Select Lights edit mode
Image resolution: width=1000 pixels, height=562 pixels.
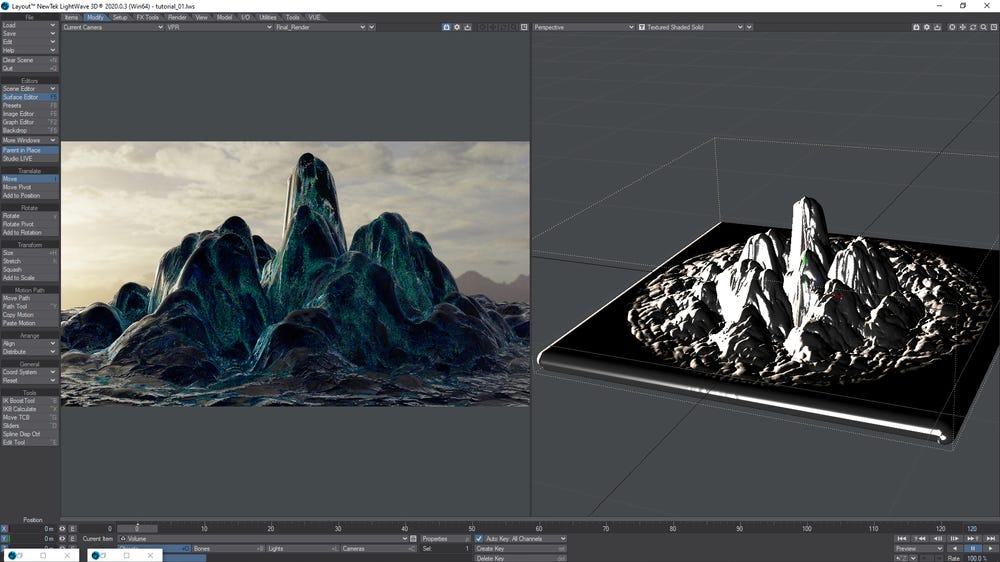click(x=302, y=549)
